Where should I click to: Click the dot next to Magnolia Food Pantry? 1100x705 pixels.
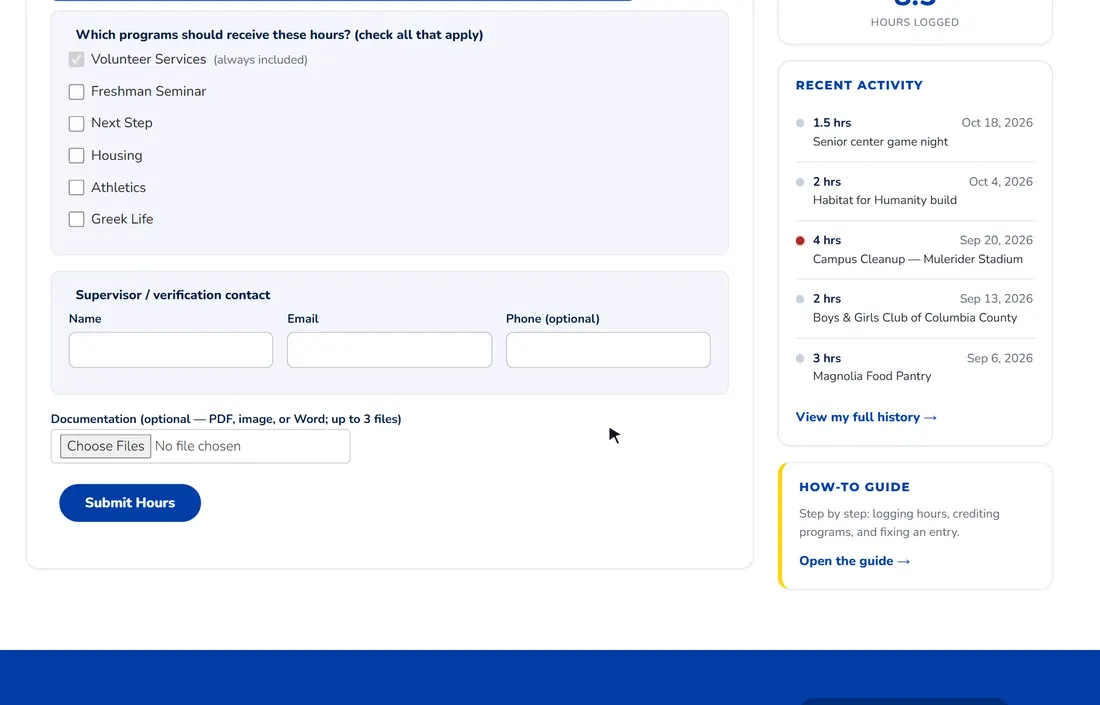pyautogui.click(x=800, y=358)
